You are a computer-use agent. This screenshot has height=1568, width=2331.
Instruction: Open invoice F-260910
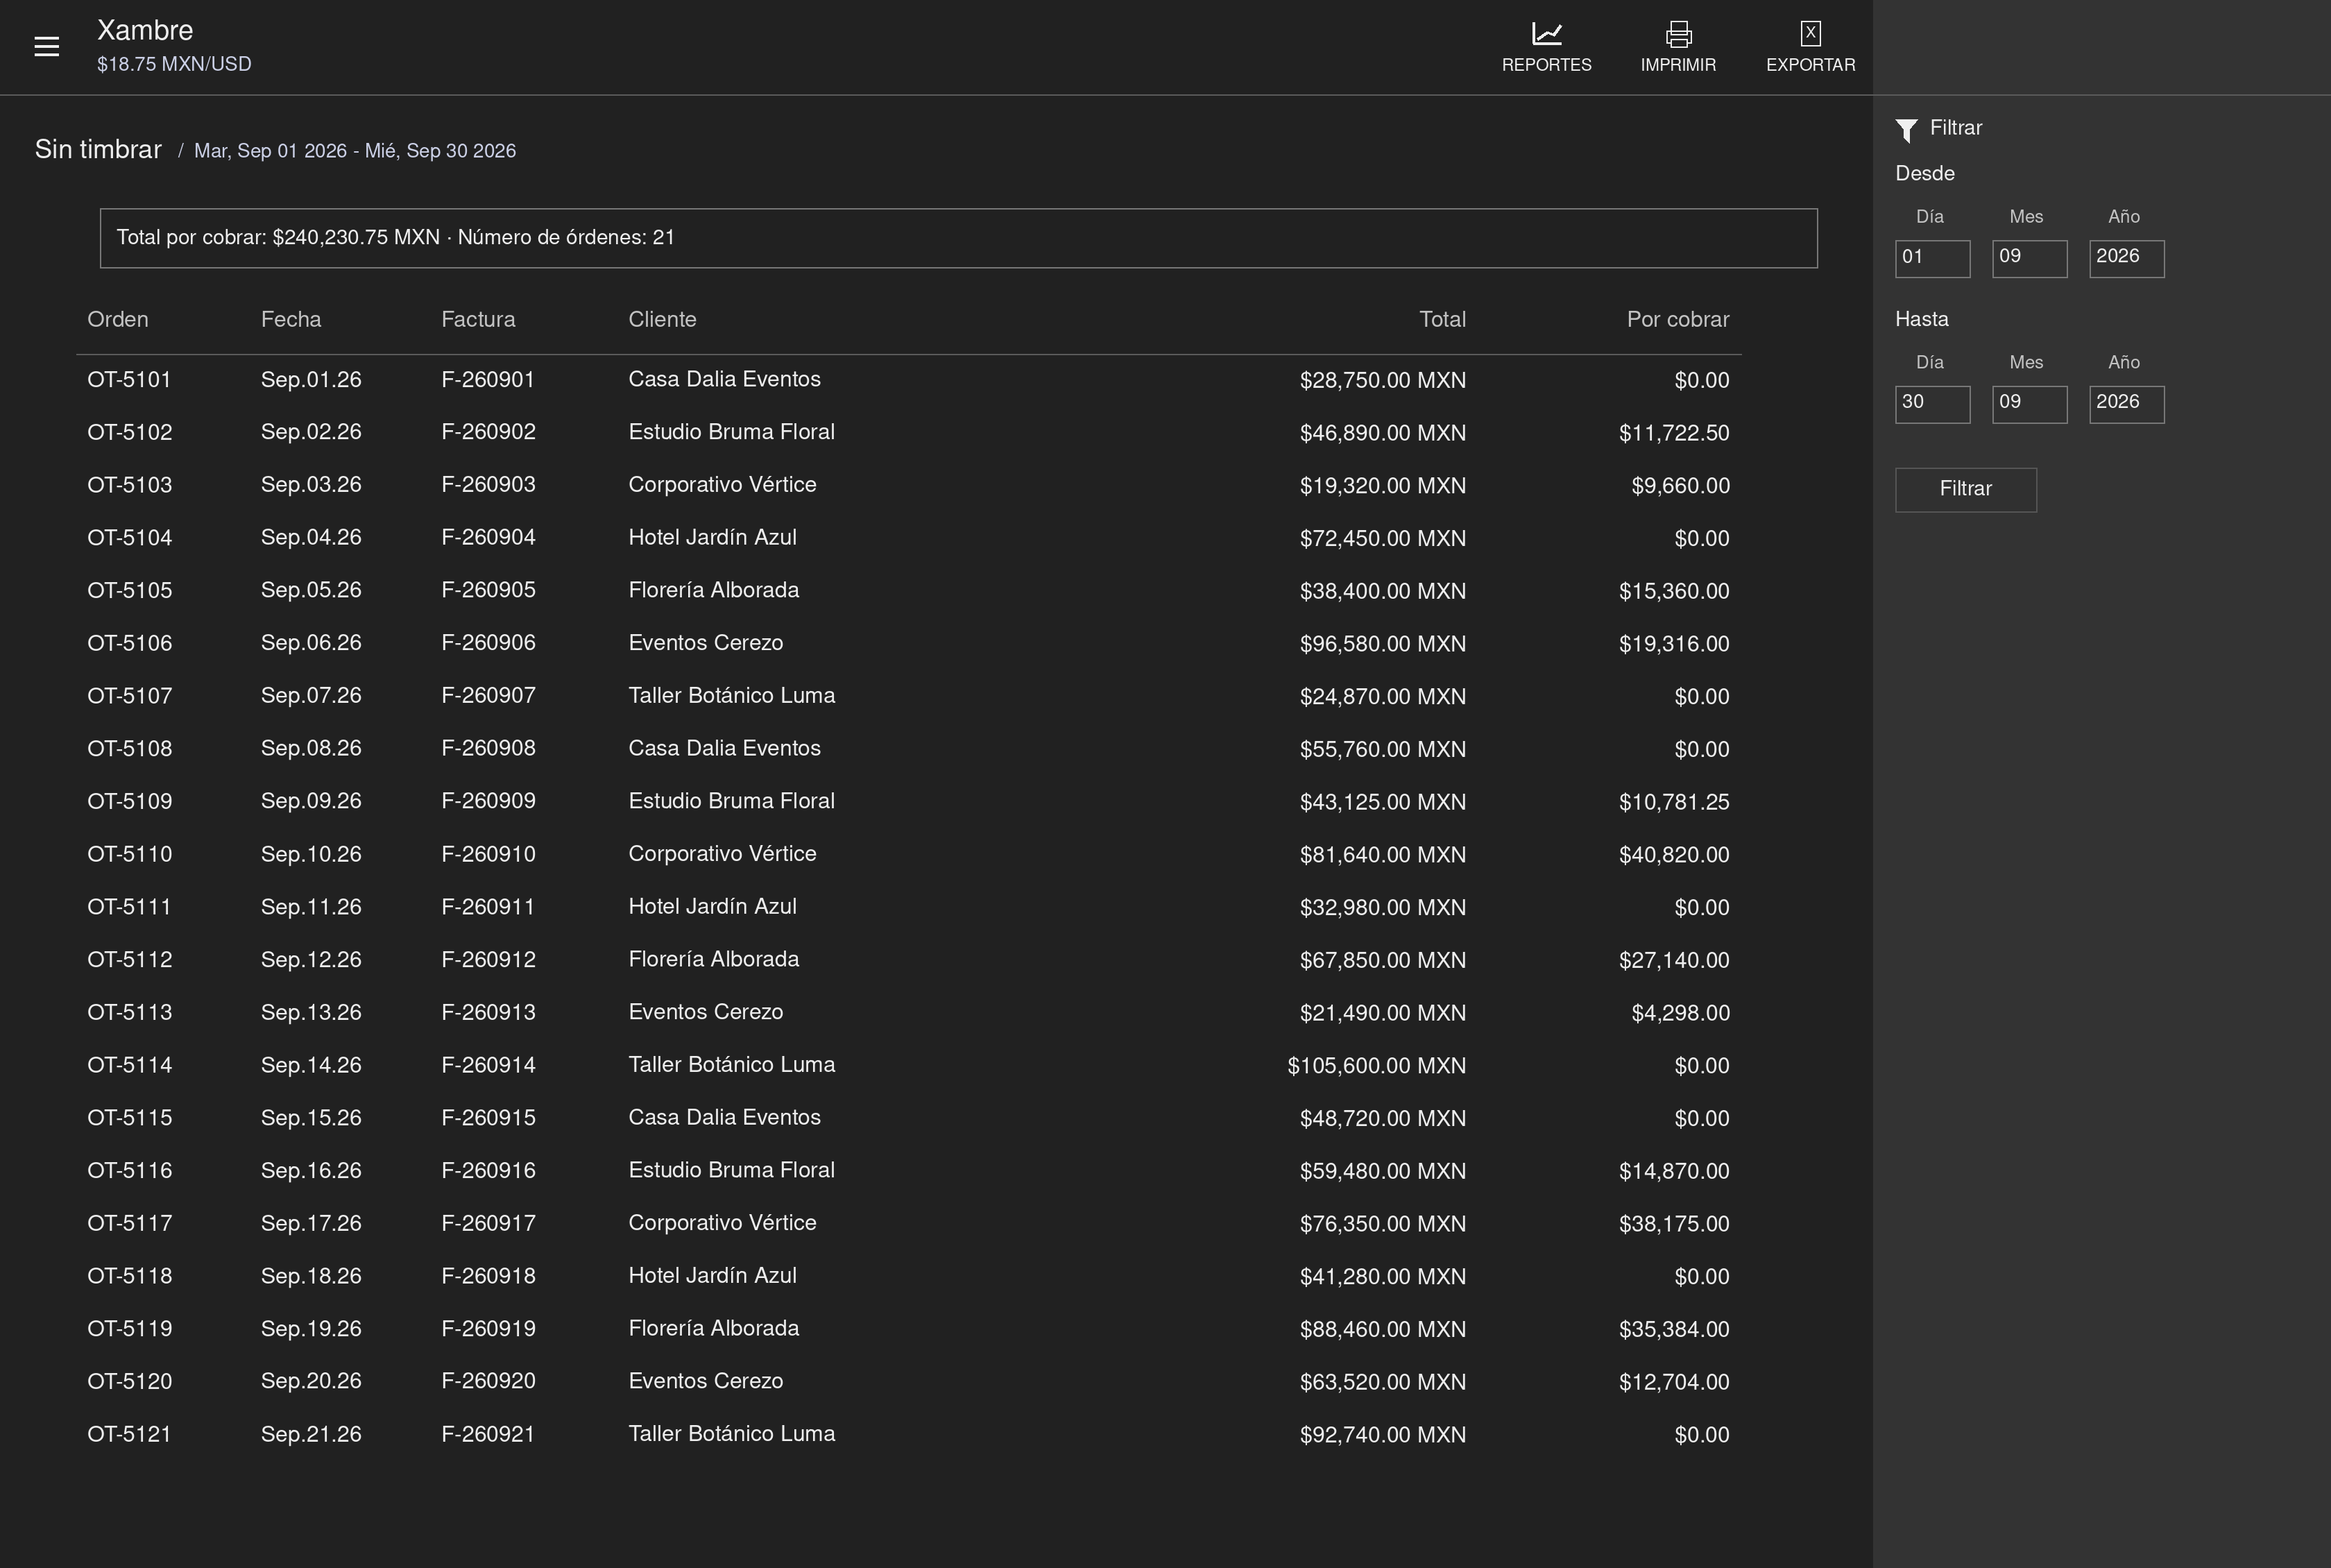tap(488, 855)
